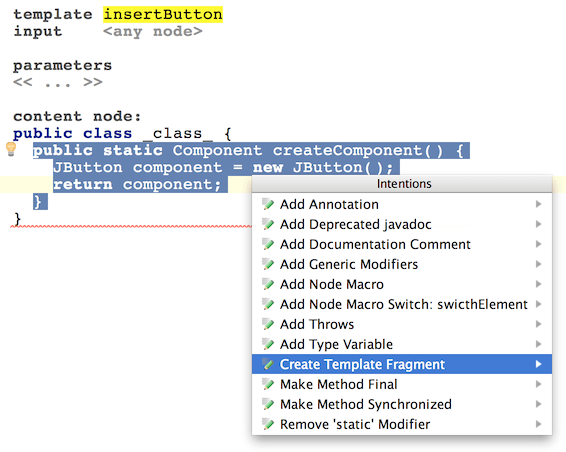Expand submenu arrow for Make Method Synchronized
This screenshot has height=452, width=566.
[x=539, y=404]
